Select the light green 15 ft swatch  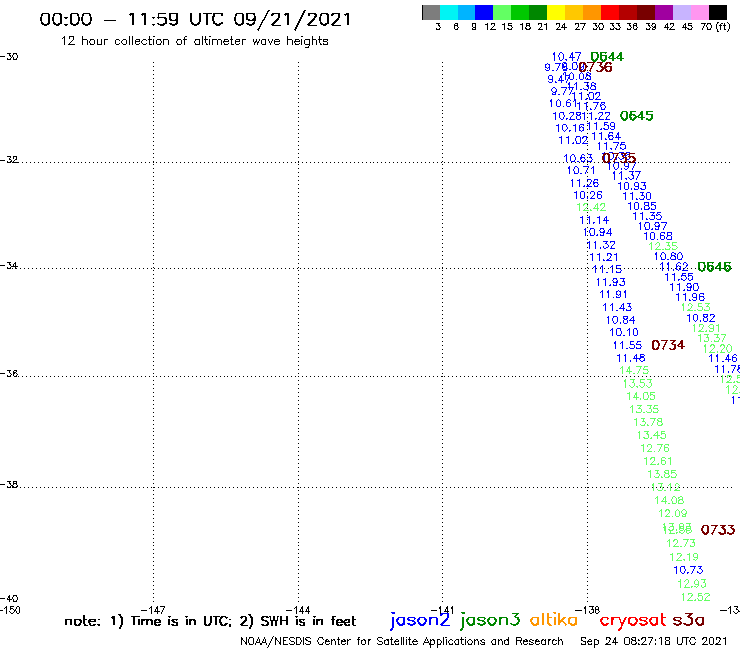coord(502,12)
